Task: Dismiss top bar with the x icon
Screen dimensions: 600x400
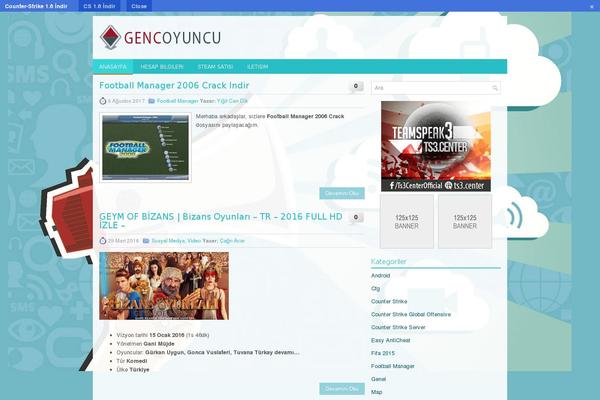Action: coord(592,7)
